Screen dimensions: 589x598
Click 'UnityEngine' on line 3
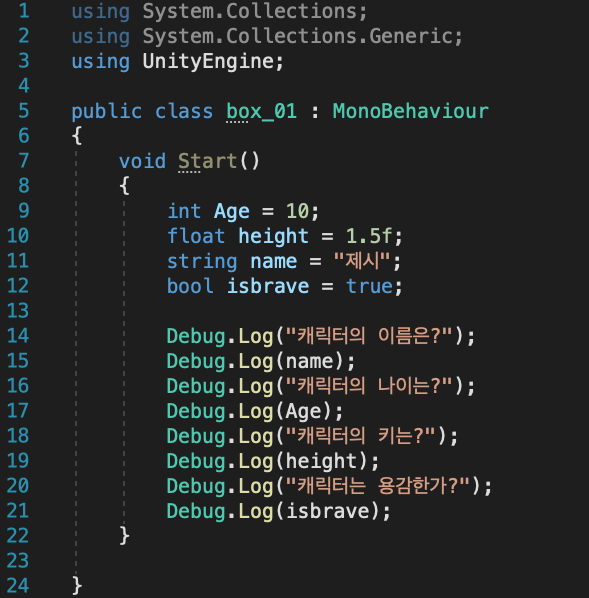(208, 61)
